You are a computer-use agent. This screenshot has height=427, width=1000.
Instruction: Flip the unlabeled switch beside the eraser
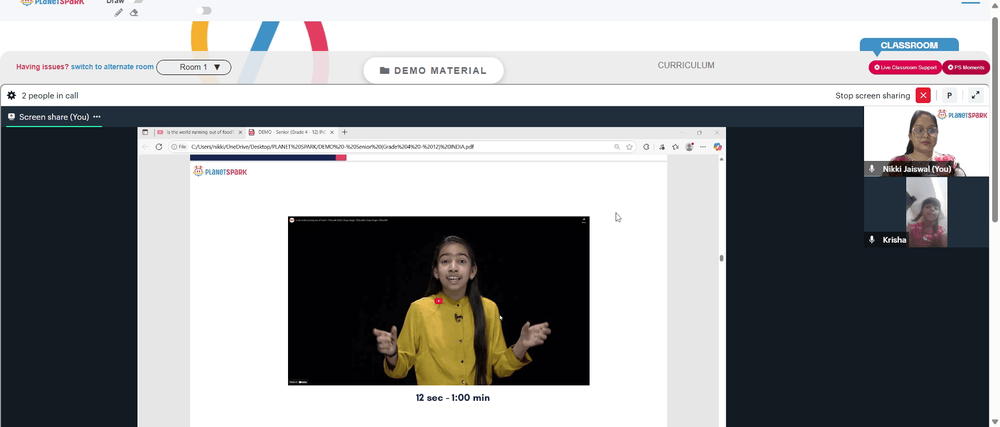click(204, 11)
